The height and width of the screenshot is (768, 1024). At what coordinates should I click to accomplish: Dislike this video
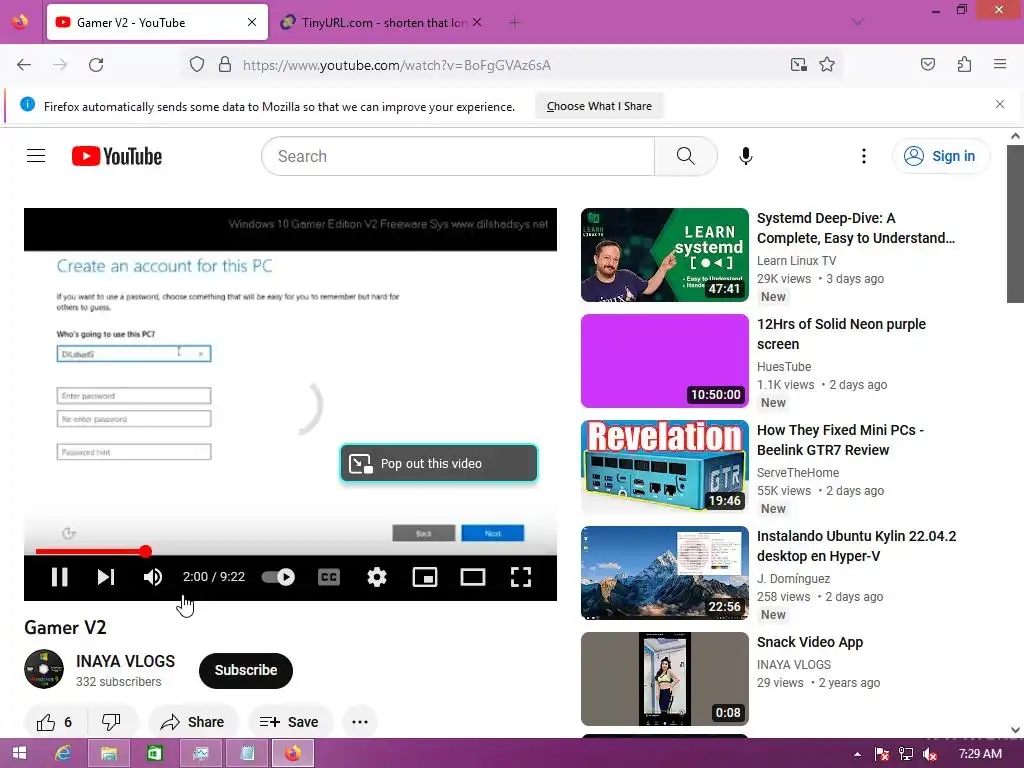pos(111,722)
